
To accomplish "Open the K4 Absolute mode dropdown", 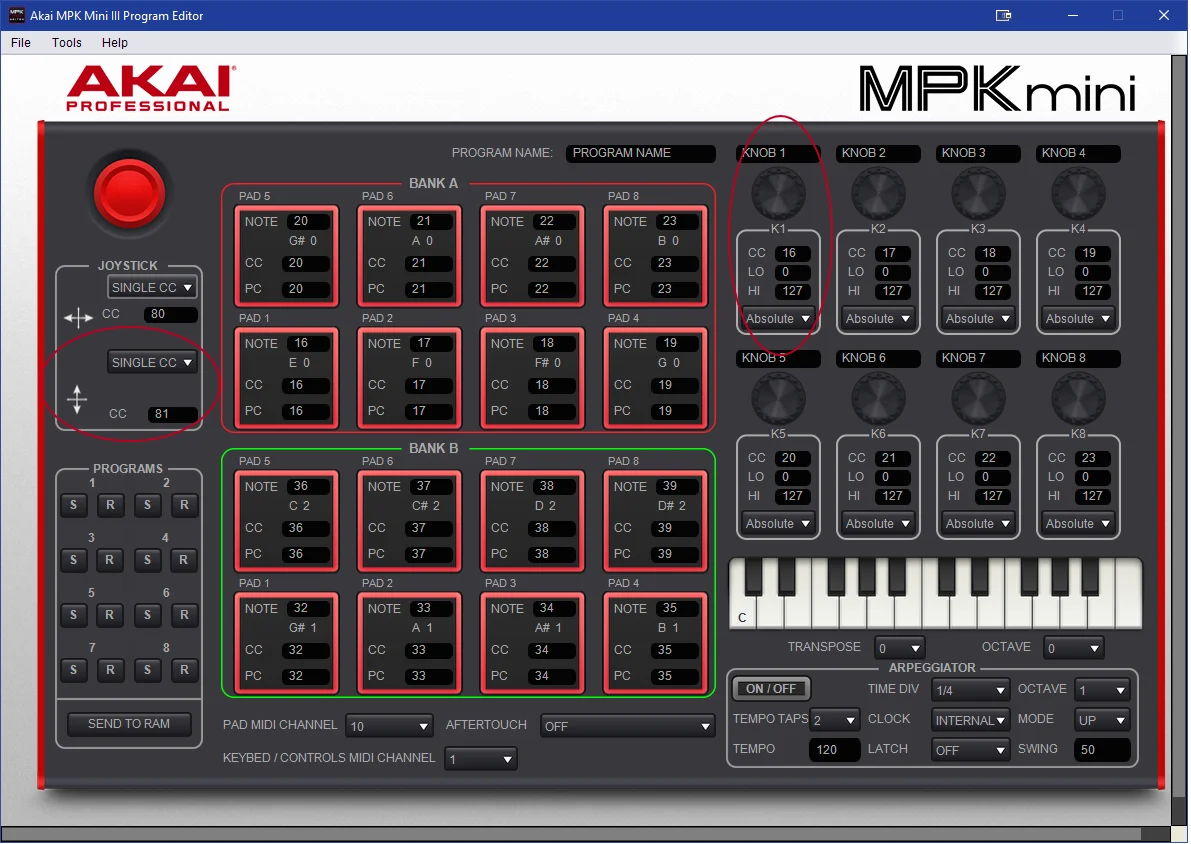I will pos(1078,319).
